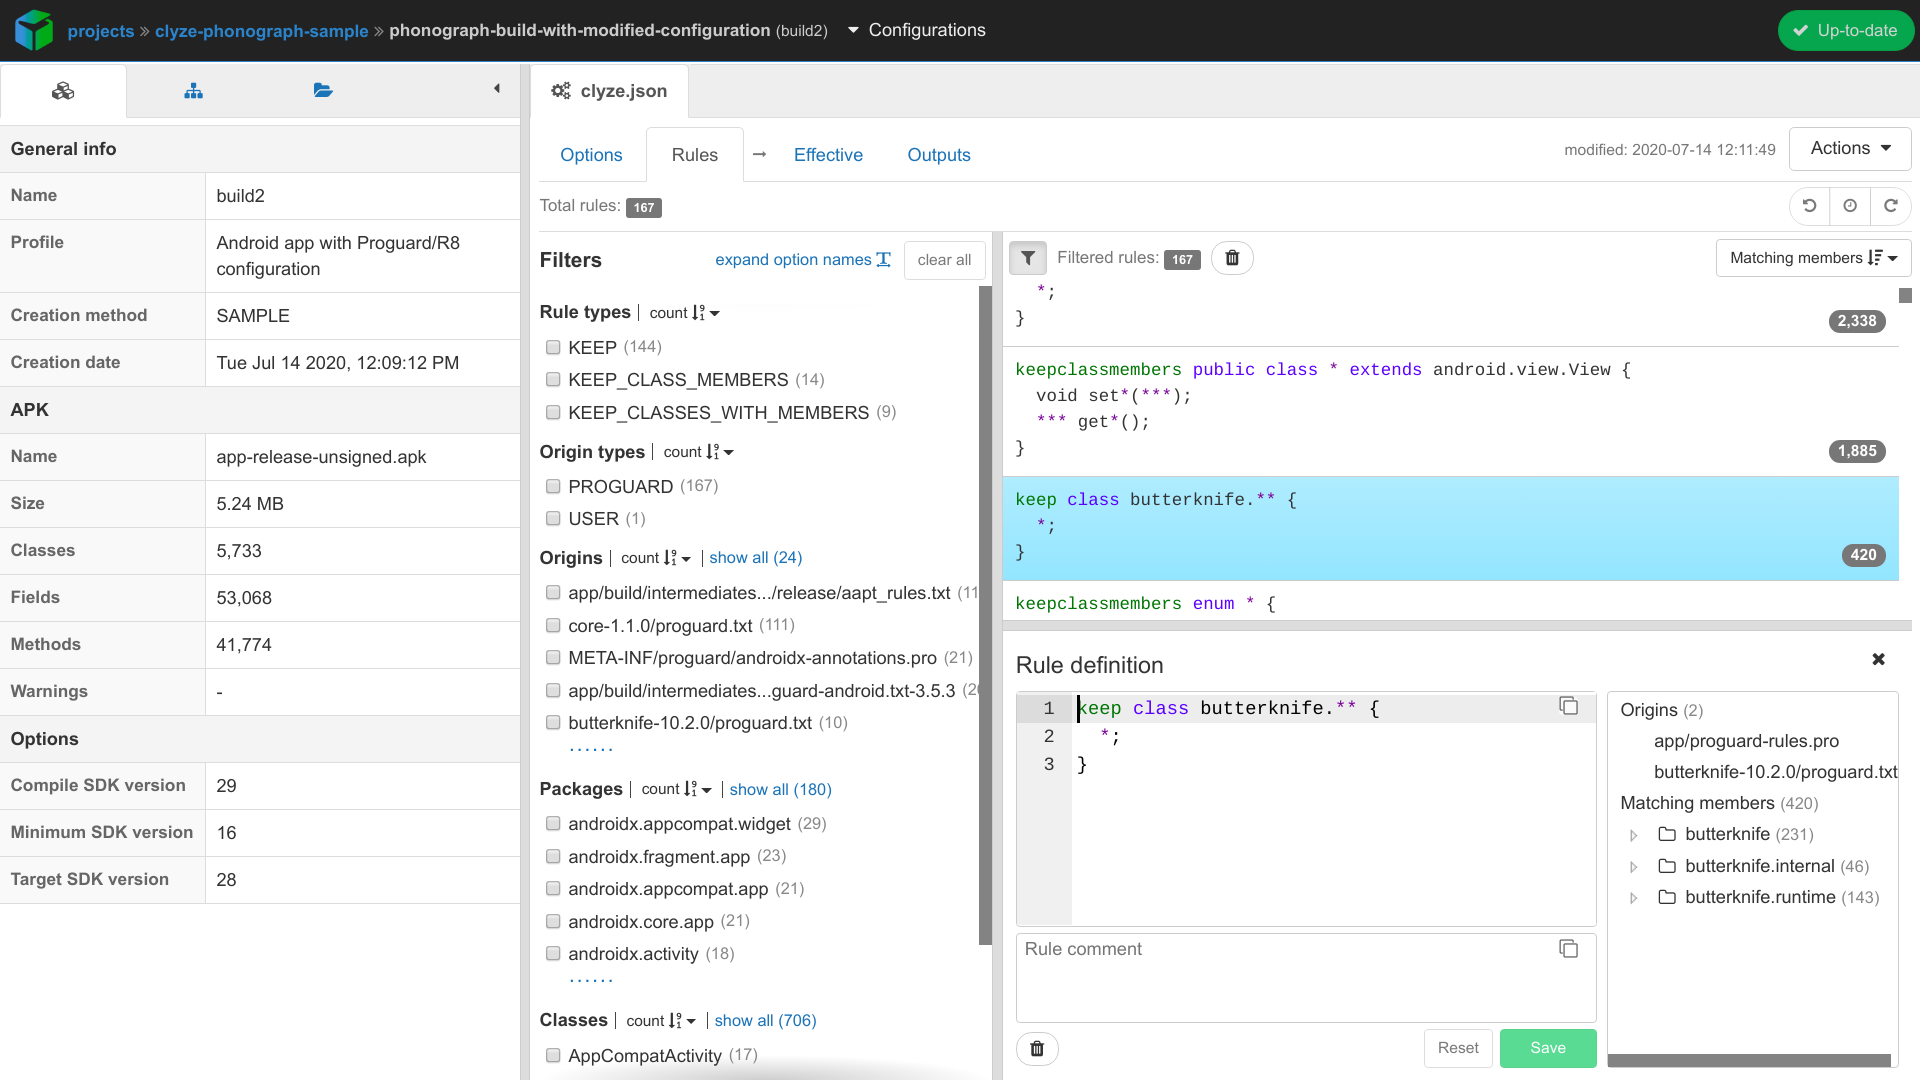This screenshot has height=1080, width=1920.
Task: Toggle the filter funnel icon
Action: coord(1028,258)
